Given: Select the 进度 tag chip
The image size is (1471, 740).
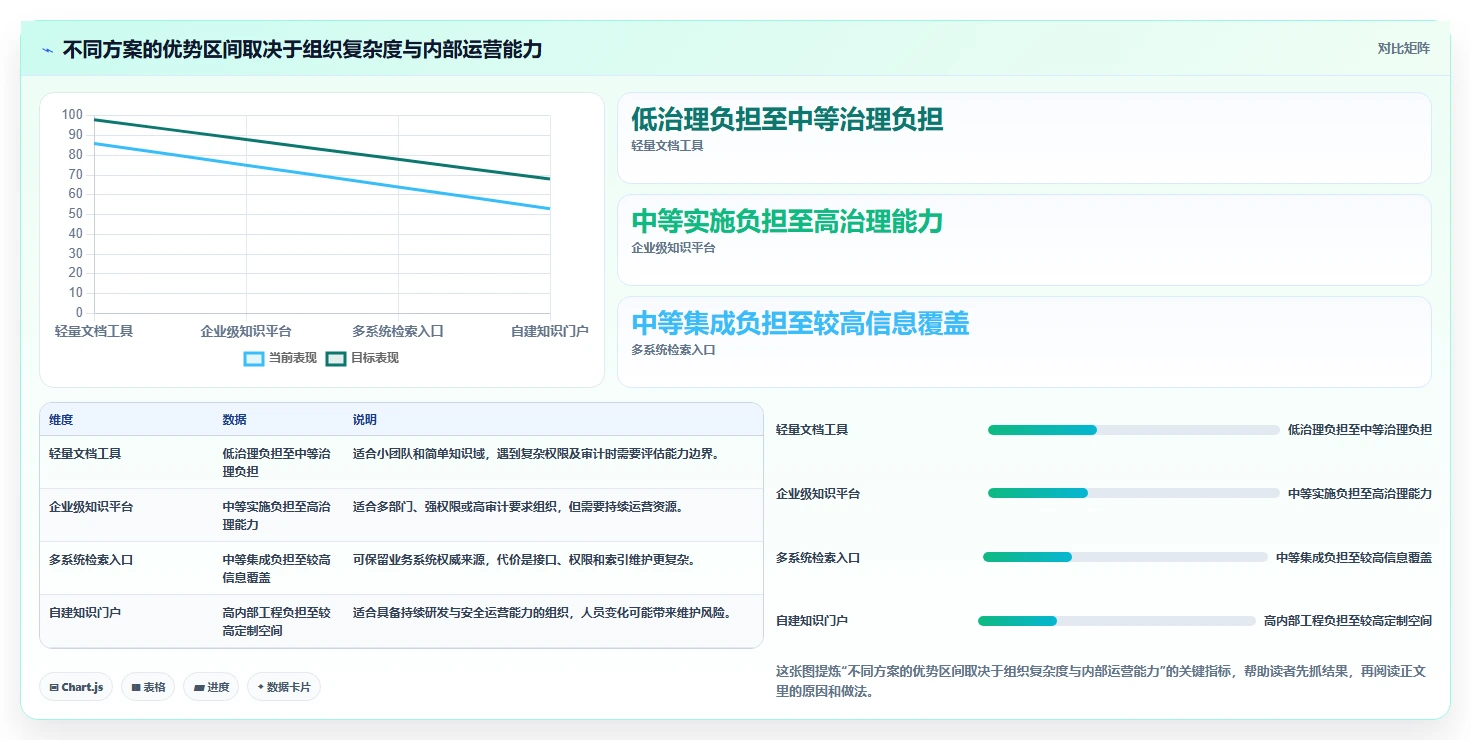Looking at the screenshot, I should (211, 687).
